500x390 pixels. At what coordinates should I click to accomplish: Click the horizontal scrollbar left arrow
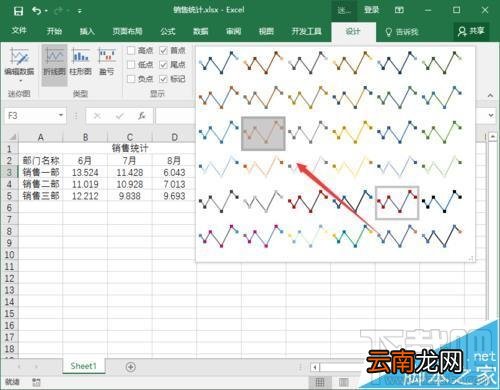pyautogui.click(x=315, y=367)
